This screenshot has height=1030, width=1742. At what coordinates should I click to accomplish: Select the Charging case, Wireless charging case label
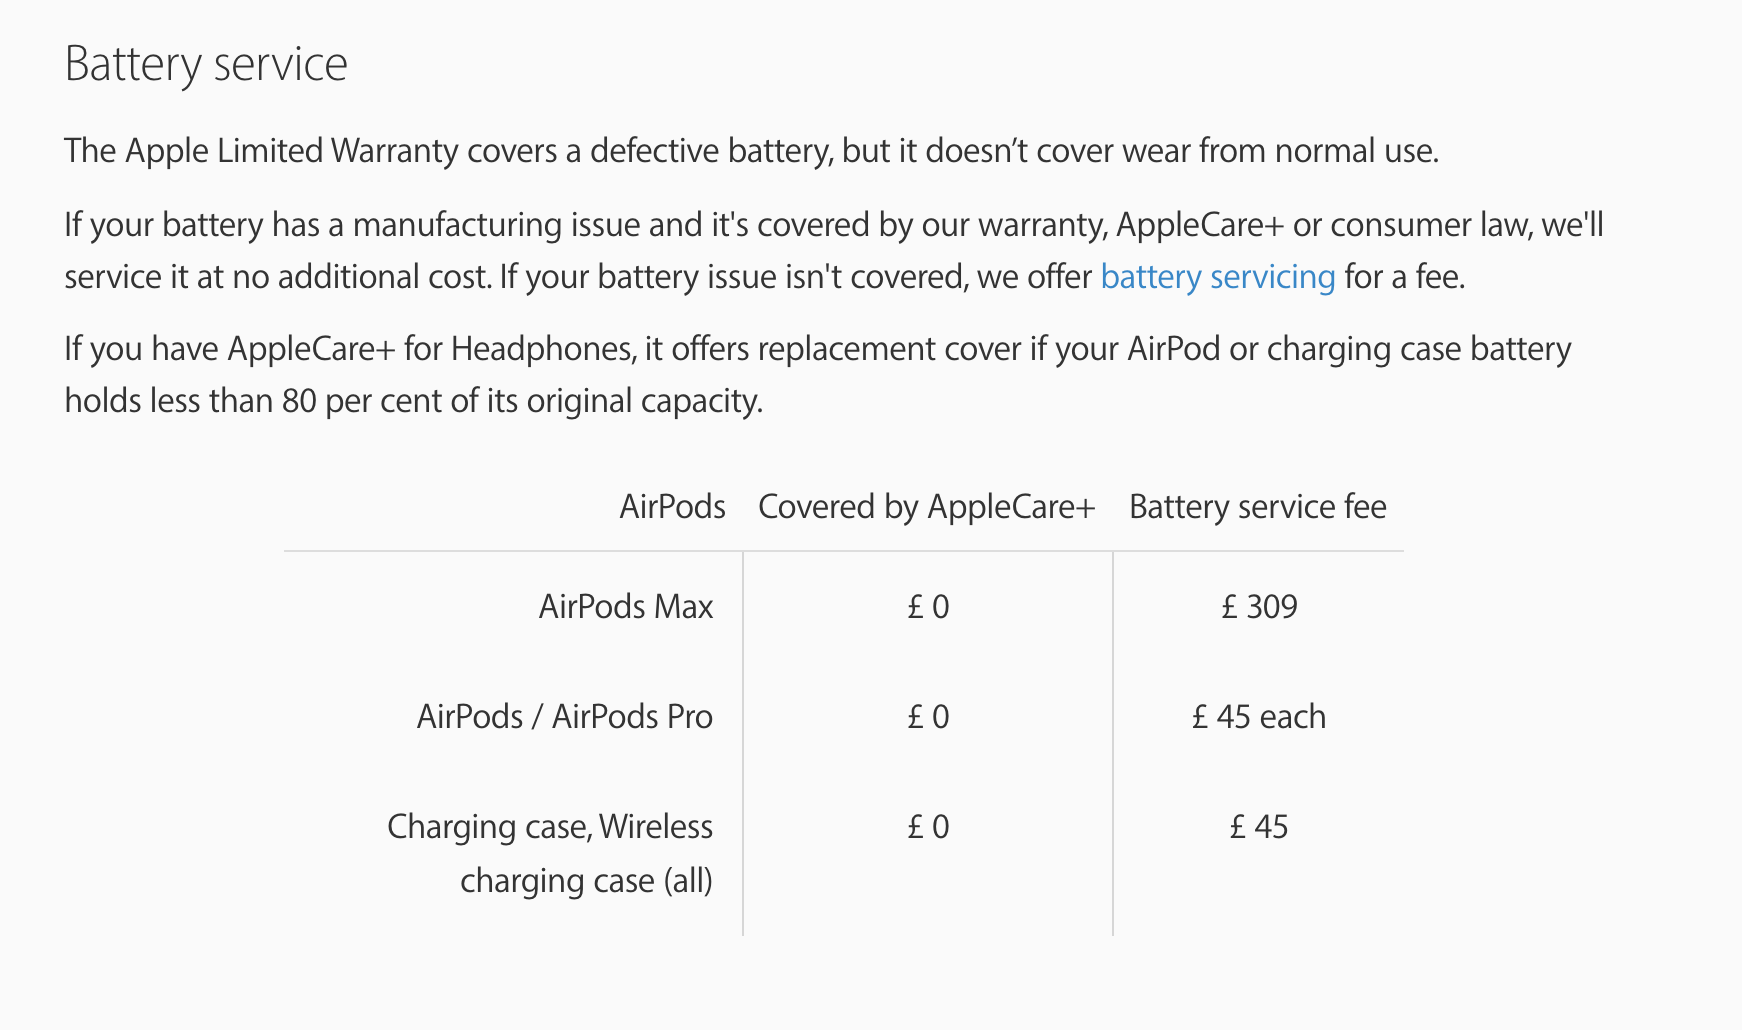(550, 853)
